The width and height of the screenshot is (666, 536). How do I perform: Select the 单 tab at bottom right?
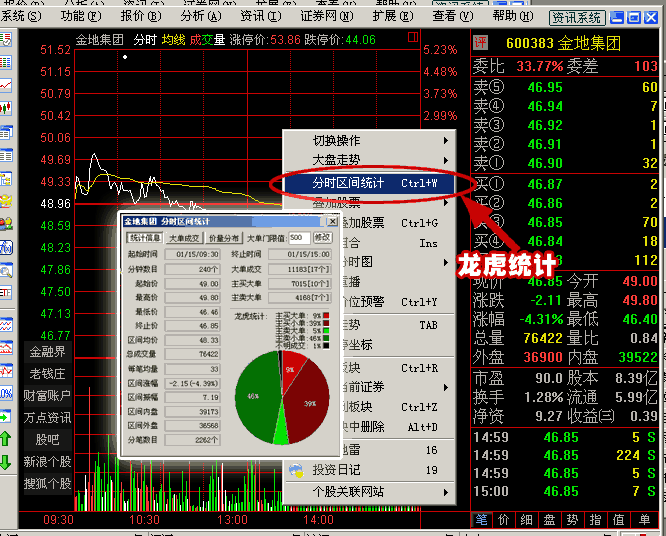pos(645,519)
